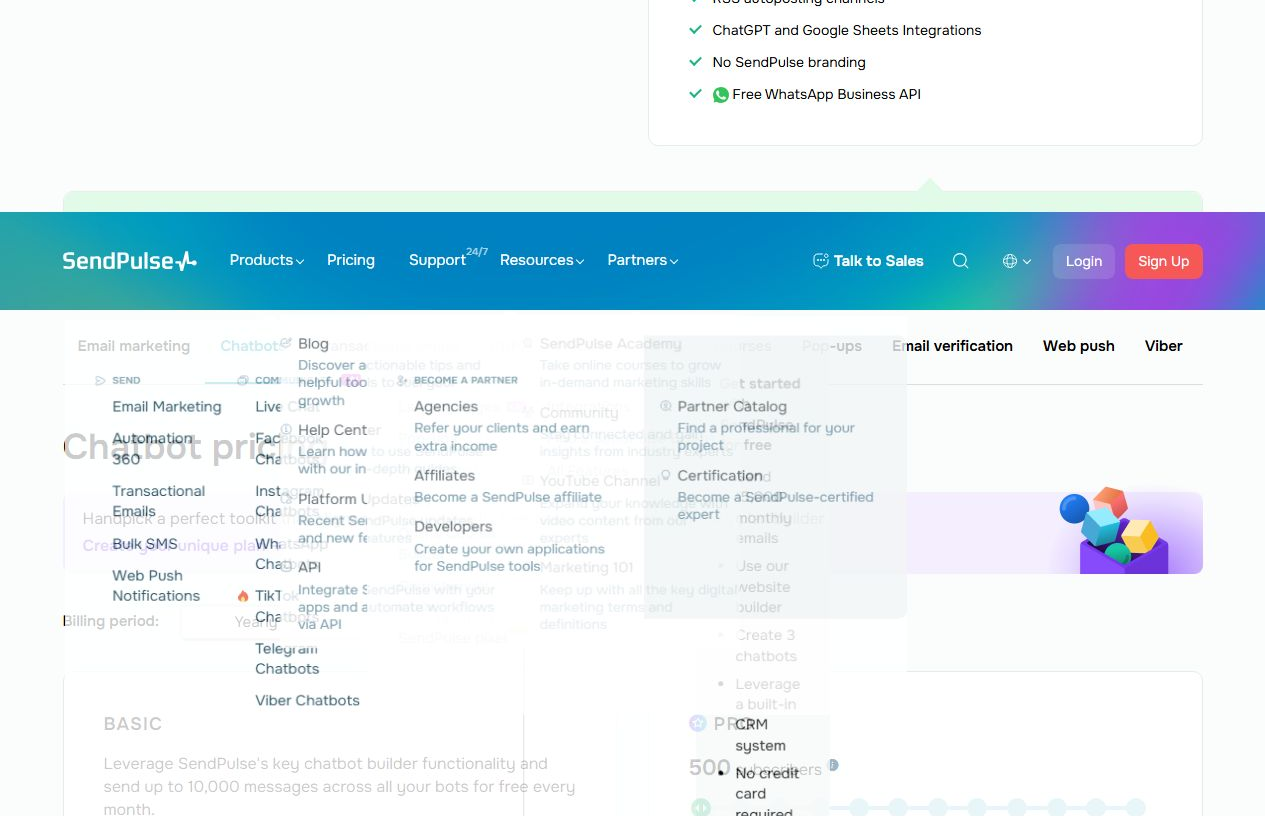
Task: Click the last point on subscribers slider
Action: coord(1135,807)
